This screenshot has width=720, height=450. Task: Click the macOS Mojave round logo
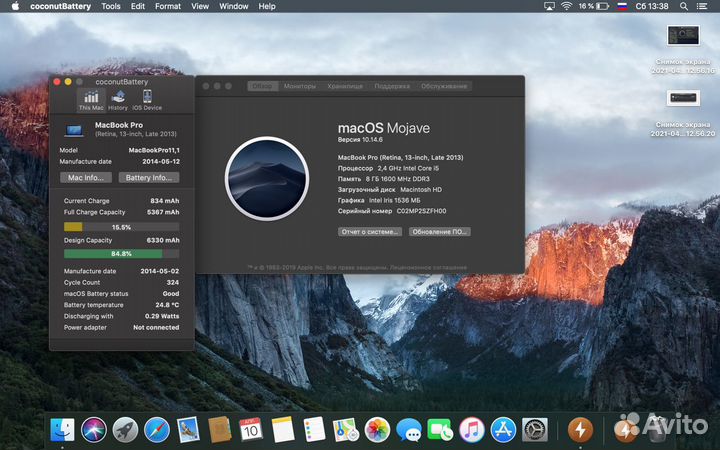click(x=267, y=179)
